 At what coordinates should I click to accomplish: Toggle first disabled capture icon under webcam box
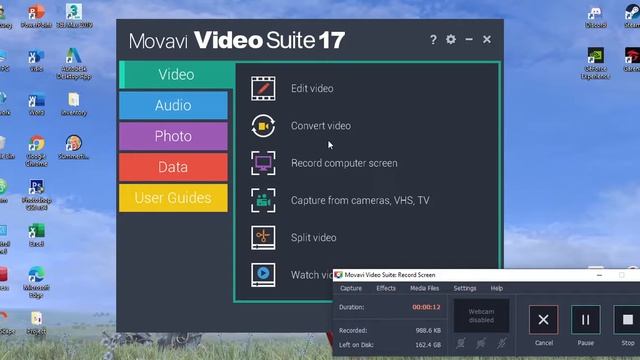[x=461, y=343]
